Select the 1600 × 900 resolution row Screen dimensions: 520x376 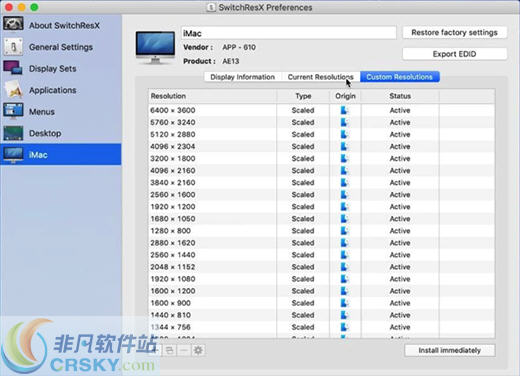pos(321,303)
